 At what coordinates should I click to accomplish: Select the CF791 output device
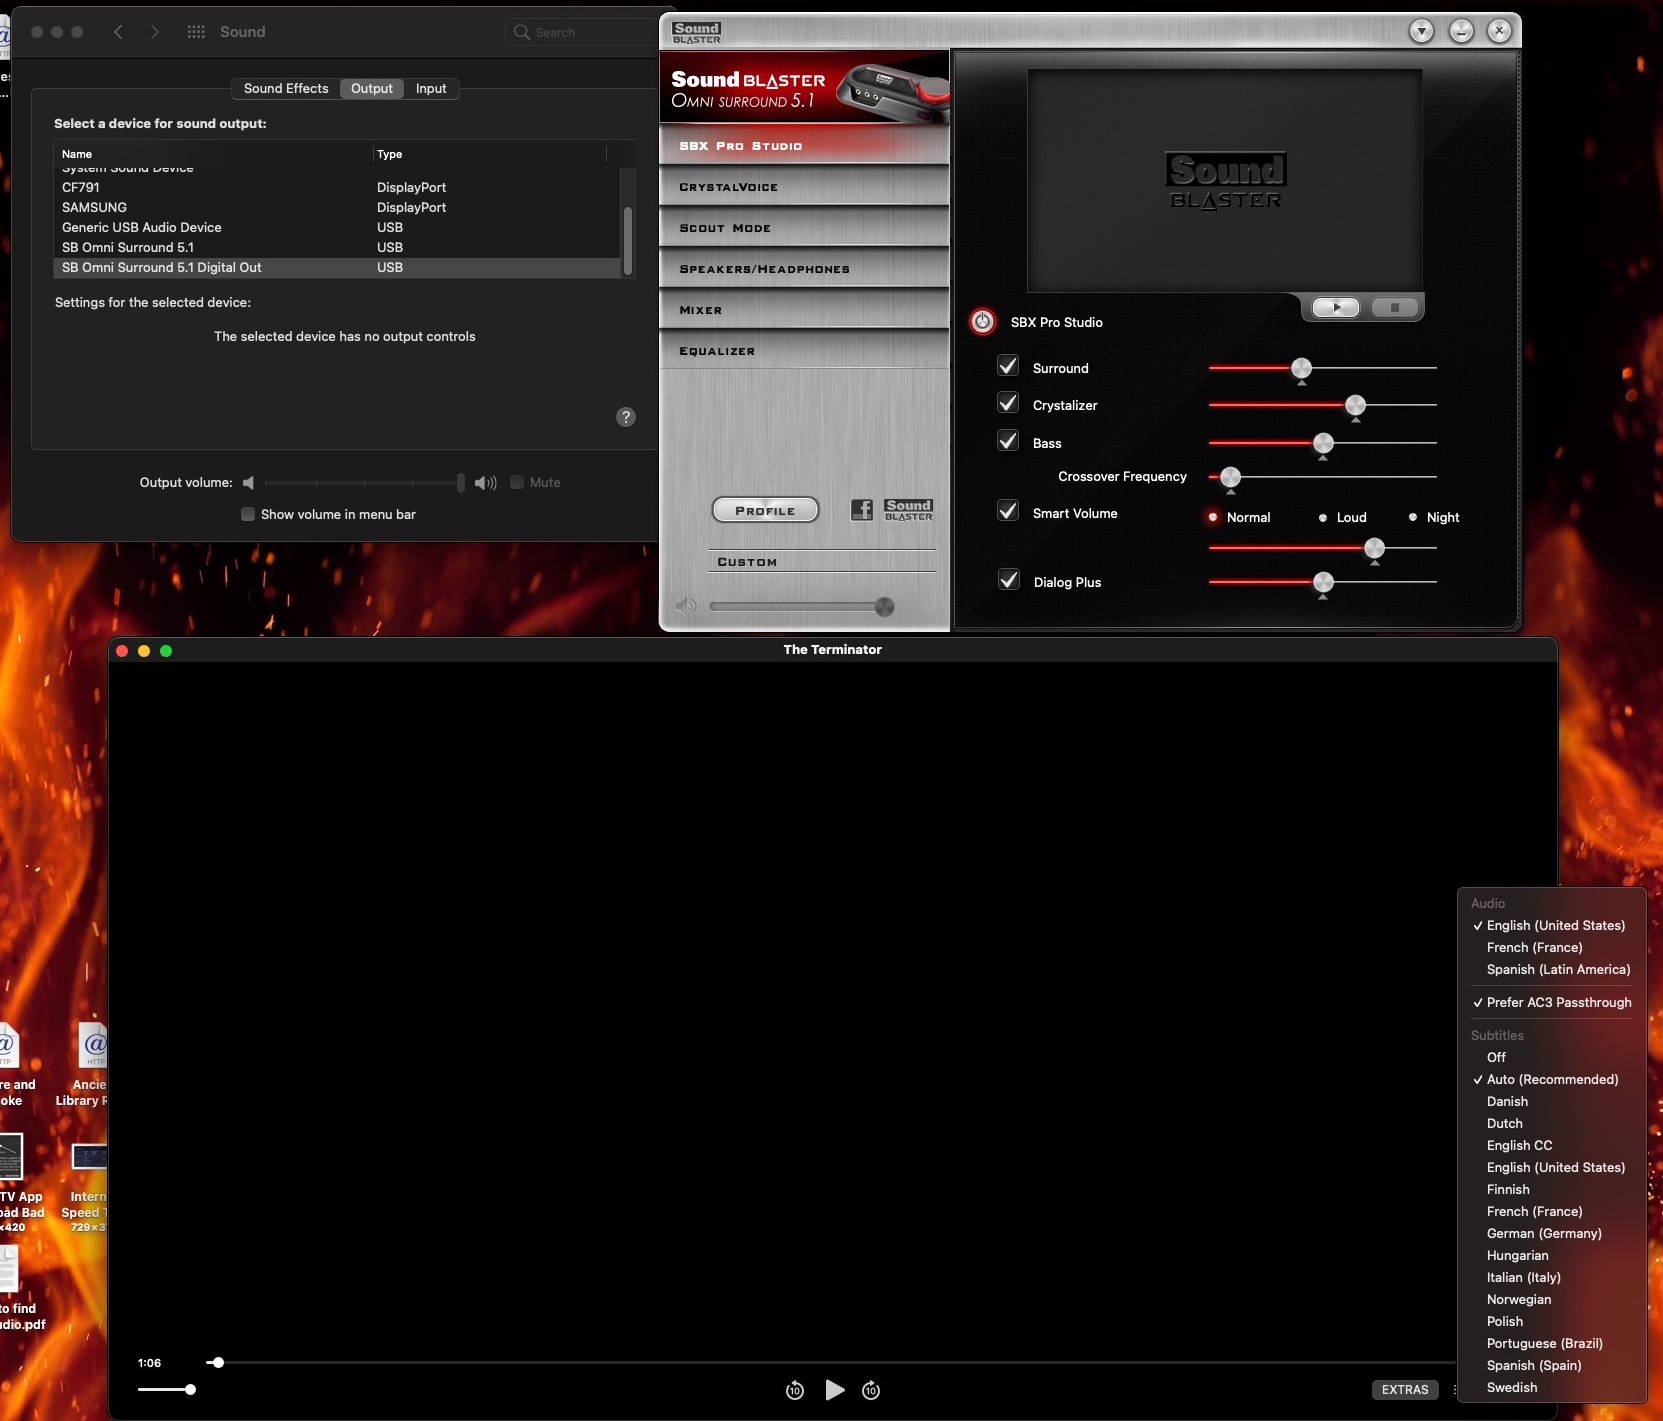[337, 187]
